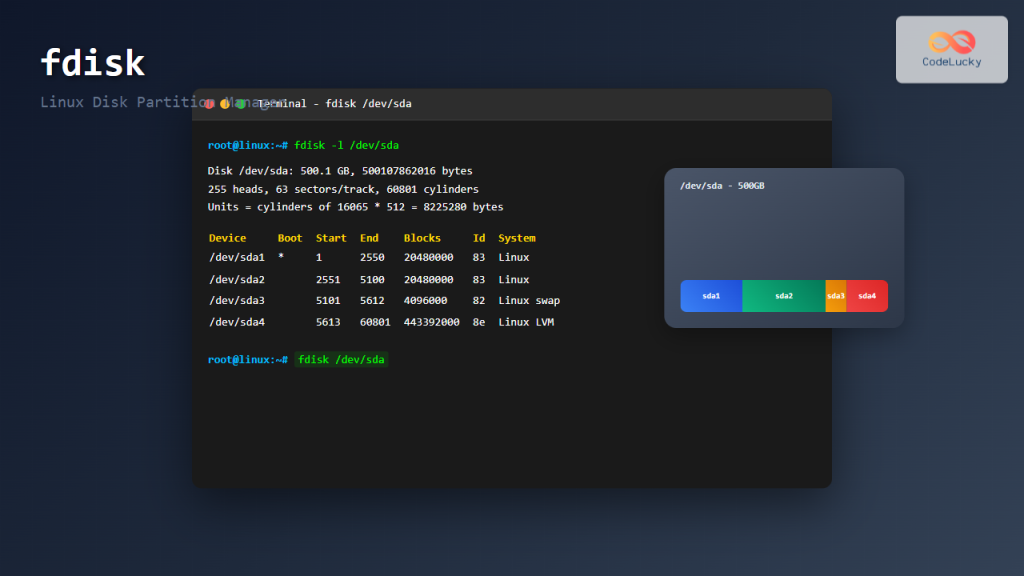Select the red sda4 partition block
Screen dimensions: 1024x576
click(866, 296)
